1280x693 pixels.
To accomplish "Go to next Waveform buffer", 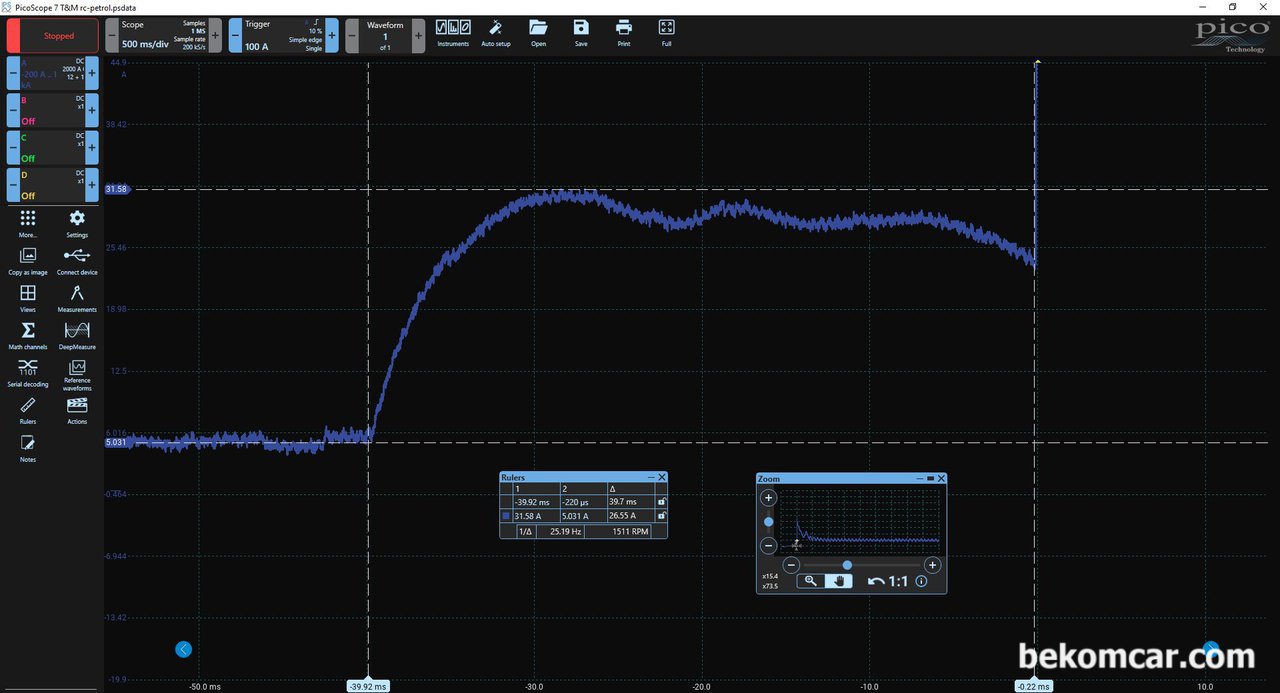I will pyautogui.click(x=418, y=35).
